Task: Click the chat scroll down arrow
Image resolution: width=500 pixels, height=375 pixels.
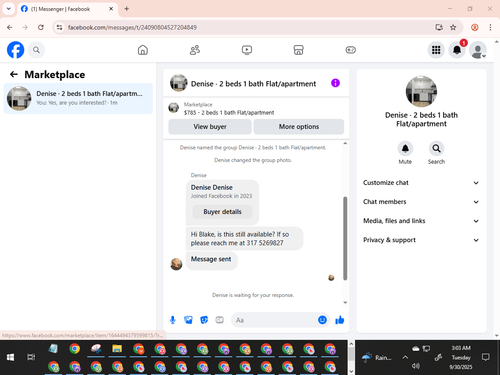Action: pyautogui.click(x=345, y=302)
